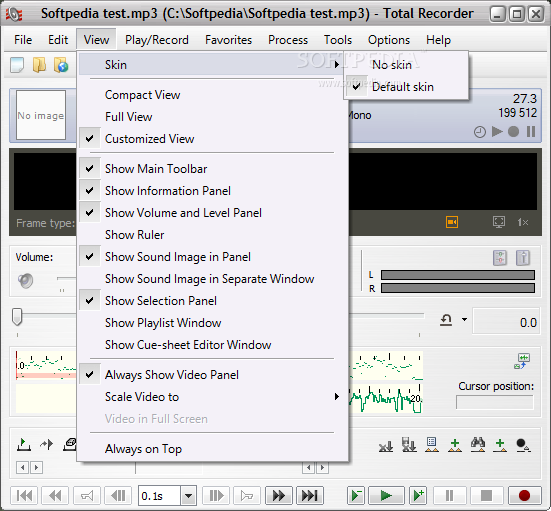
Task: Click the fast forward button
Action: click(279, 496)
